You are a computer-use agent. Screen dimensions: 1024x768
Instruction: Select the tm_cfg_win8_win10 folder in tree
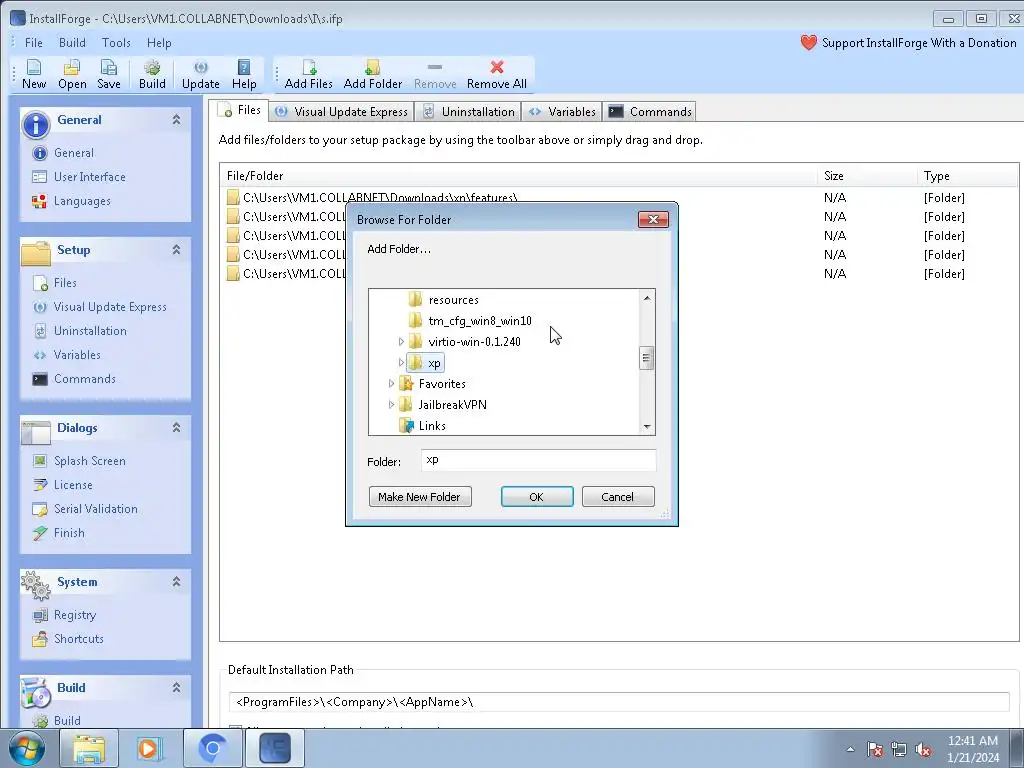click(480, 321)
